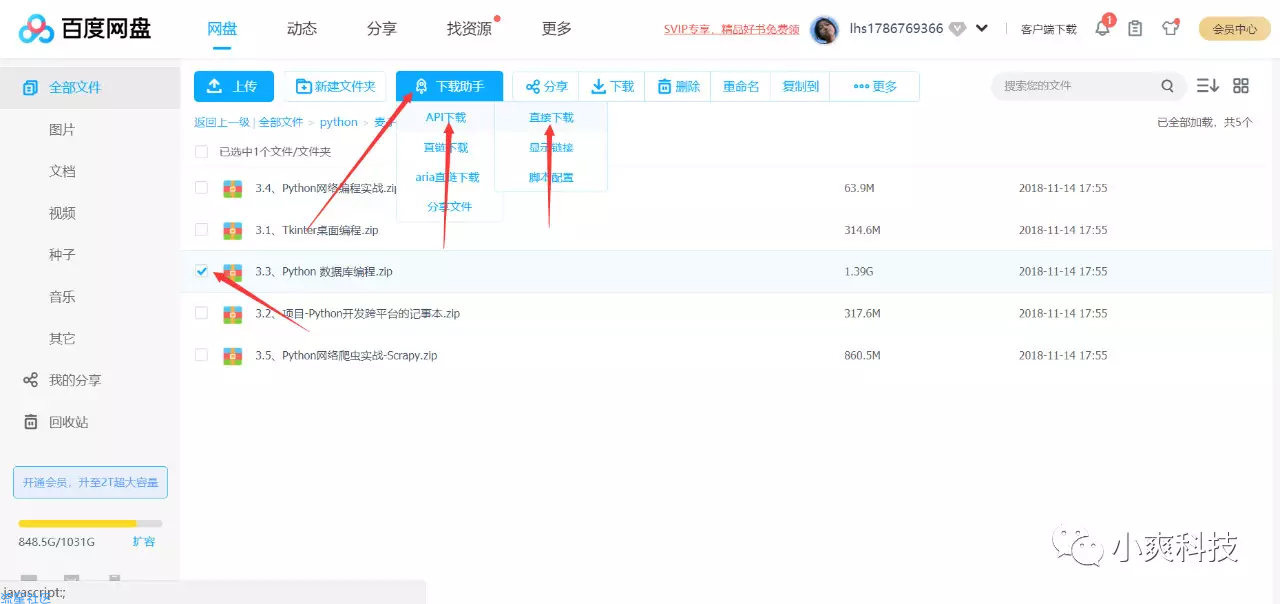Open 种子 category in sidebar
The width and height of the screenshot is (1280, 604).
click(x=62, y=255)
